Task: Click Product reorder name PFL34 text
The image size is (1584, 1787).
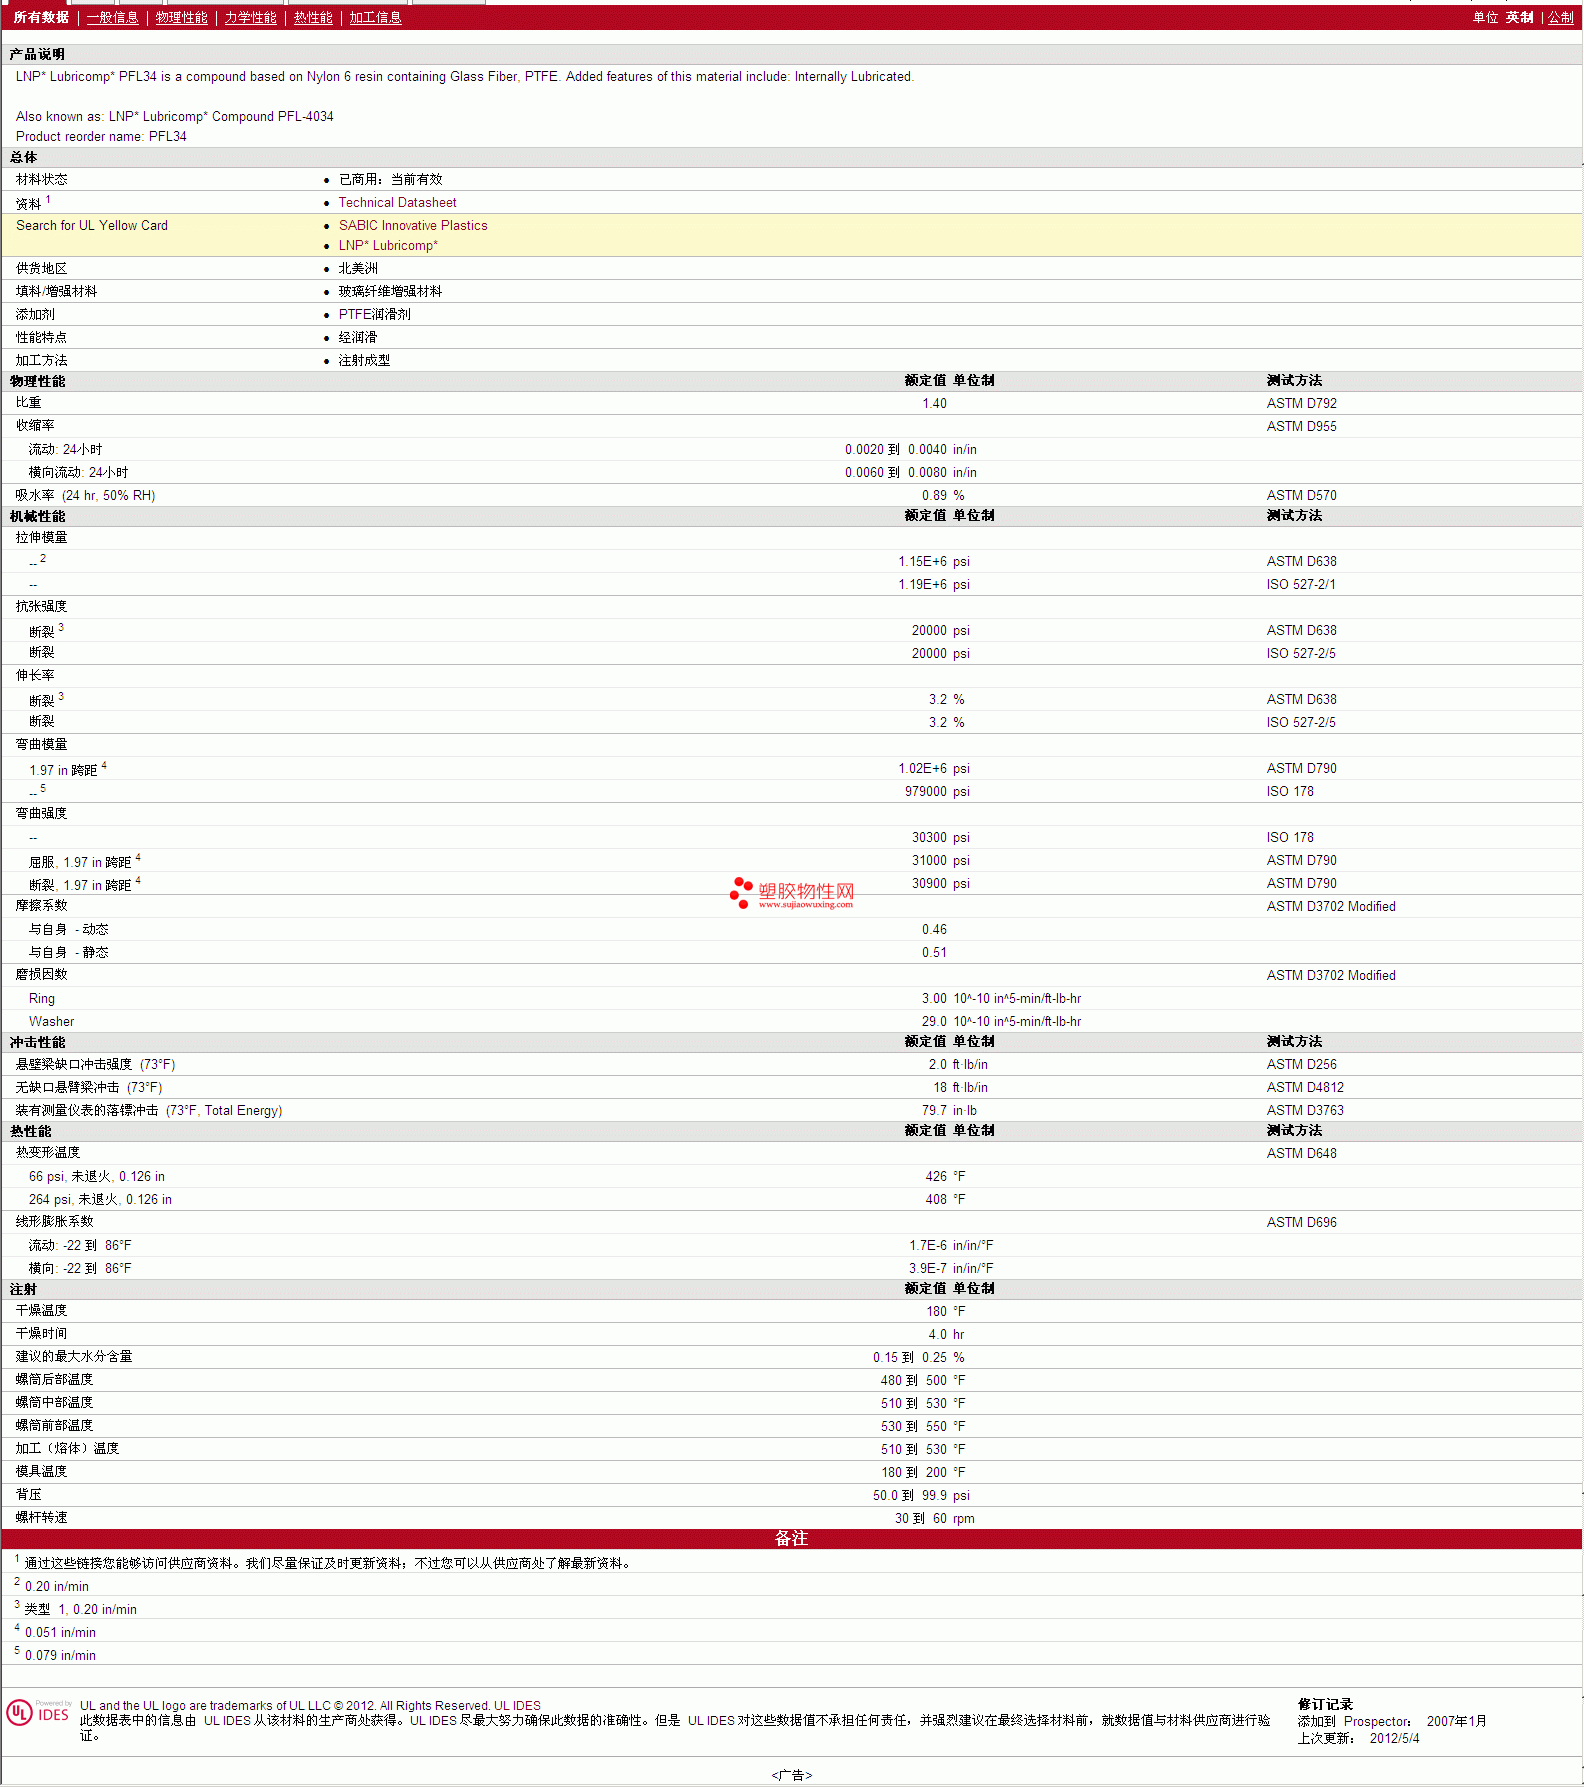Action: click(x=101, y=136)
